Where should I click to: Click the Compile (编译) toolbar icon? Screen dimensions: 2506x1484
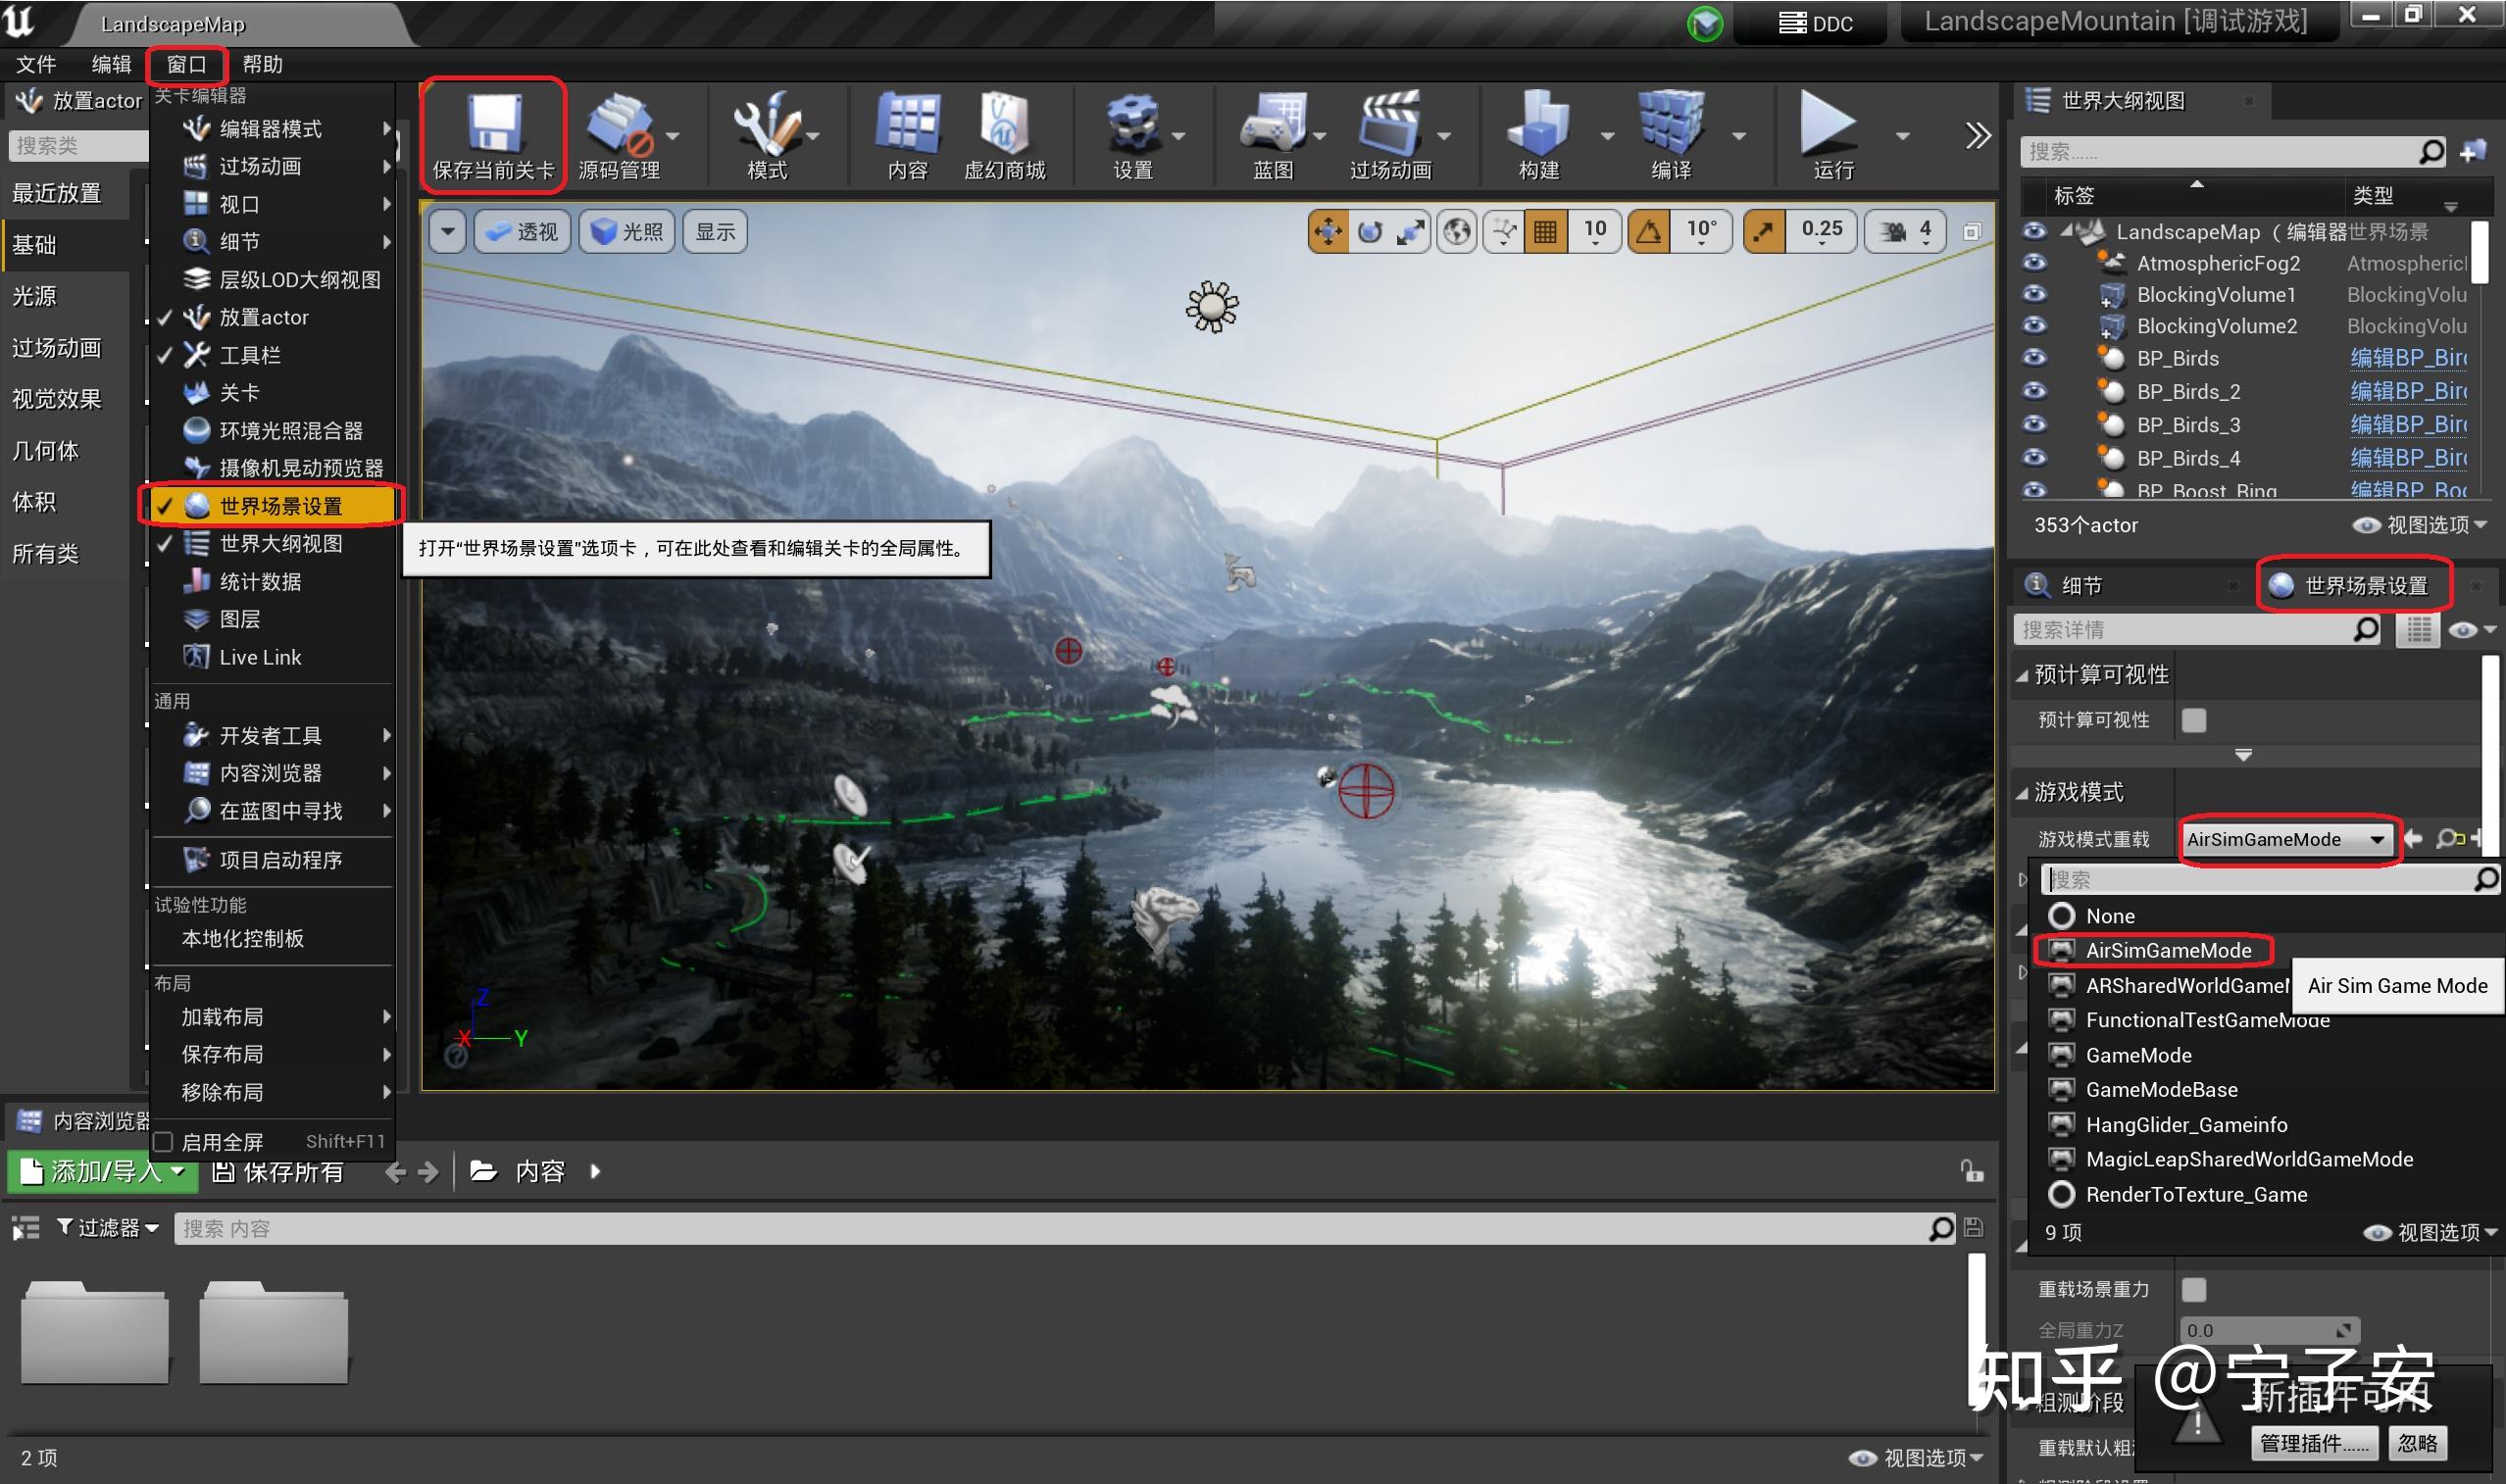click(x=1670, y=126)
